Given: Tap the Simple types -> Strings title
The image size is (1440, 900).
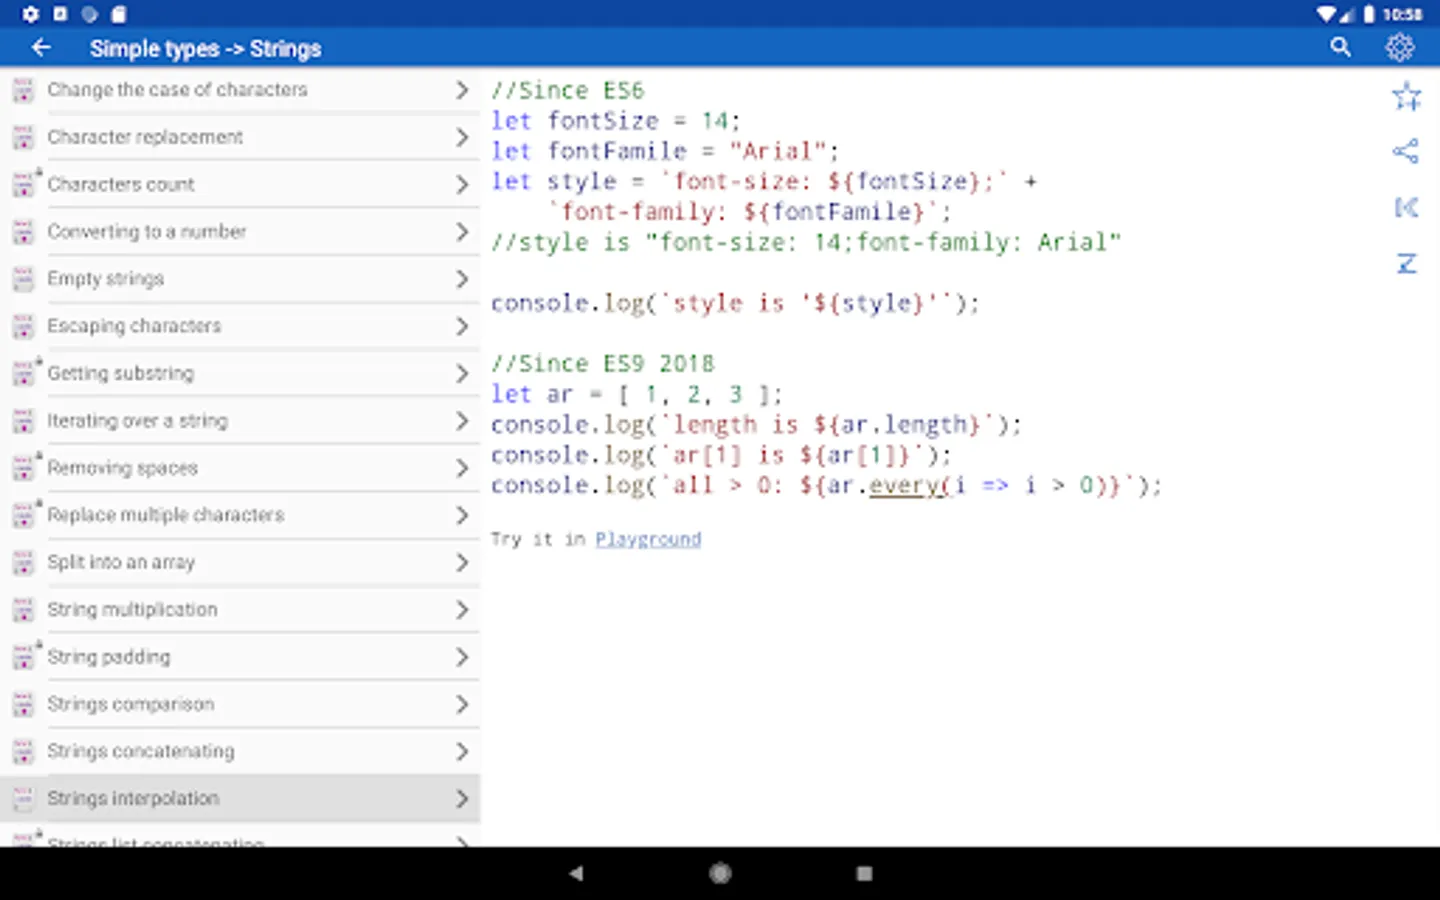Looking at the screenshot, I should [x=205, y=48].
